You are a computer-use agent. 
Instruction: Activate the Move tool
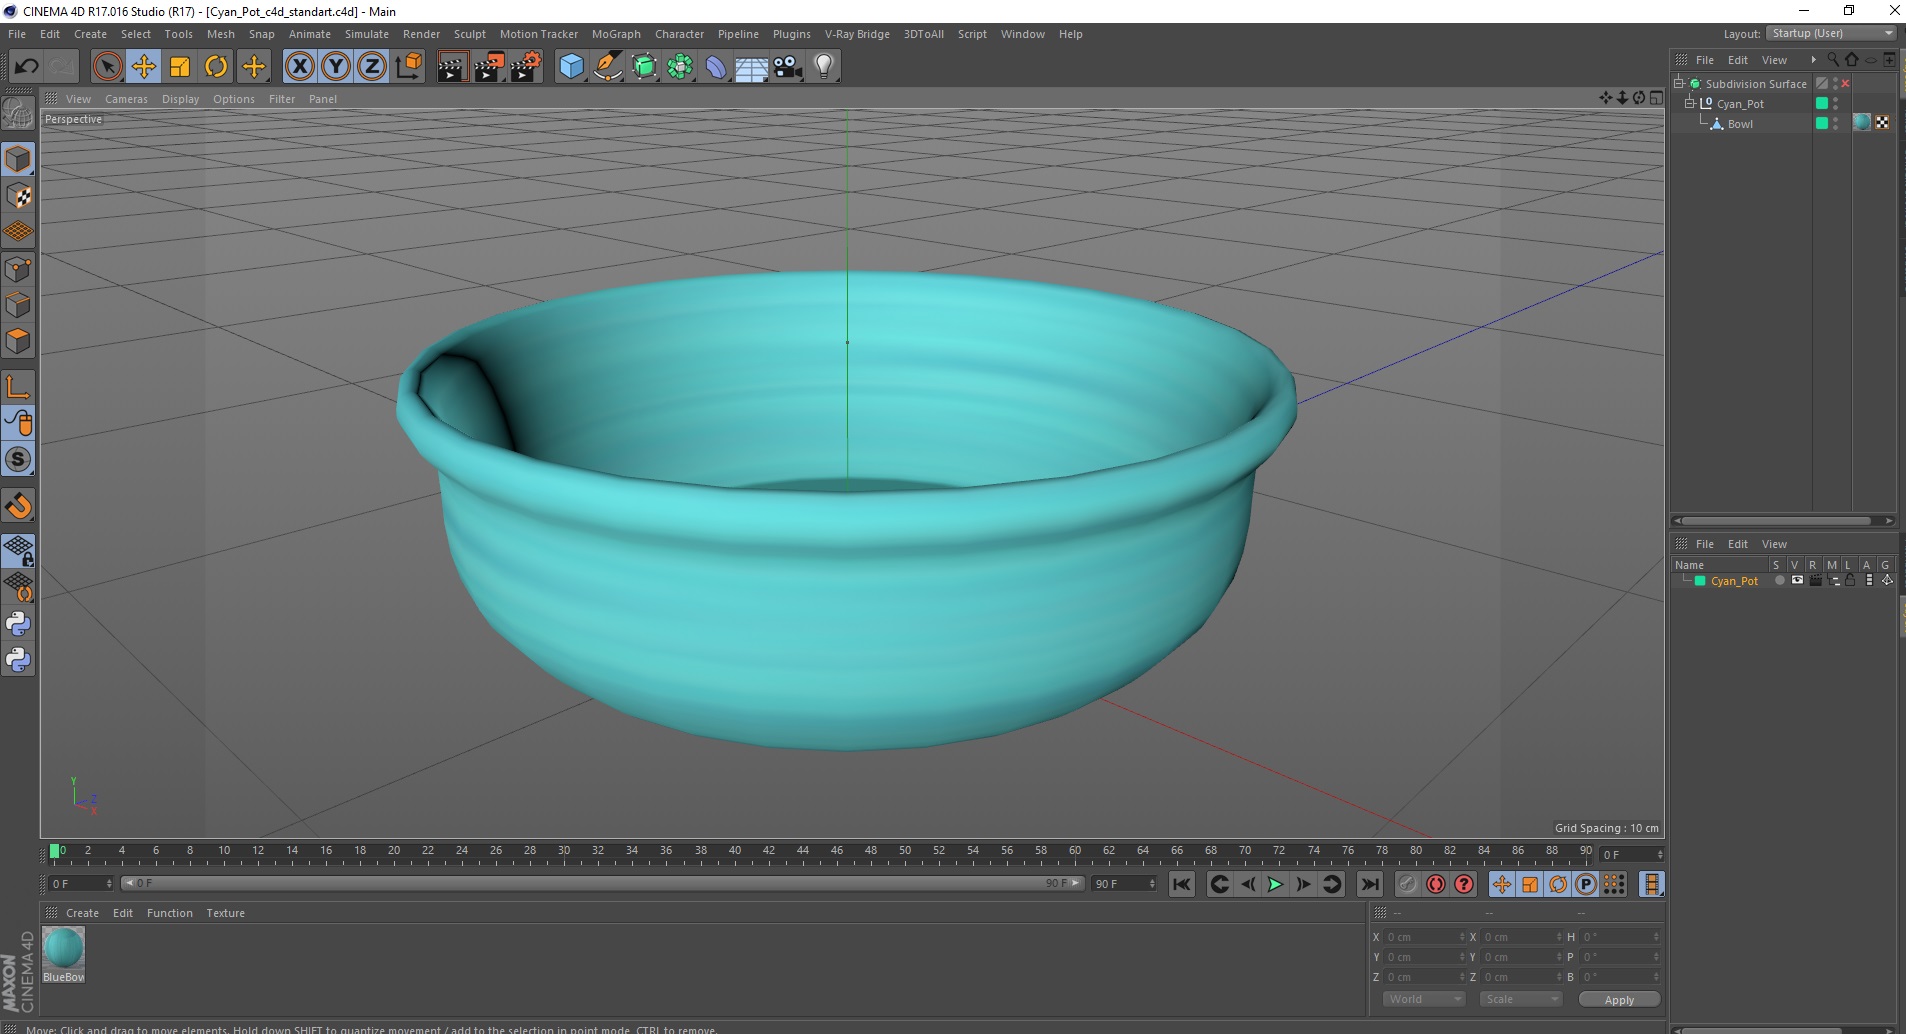pyautogui.click(x=144, y=67)
